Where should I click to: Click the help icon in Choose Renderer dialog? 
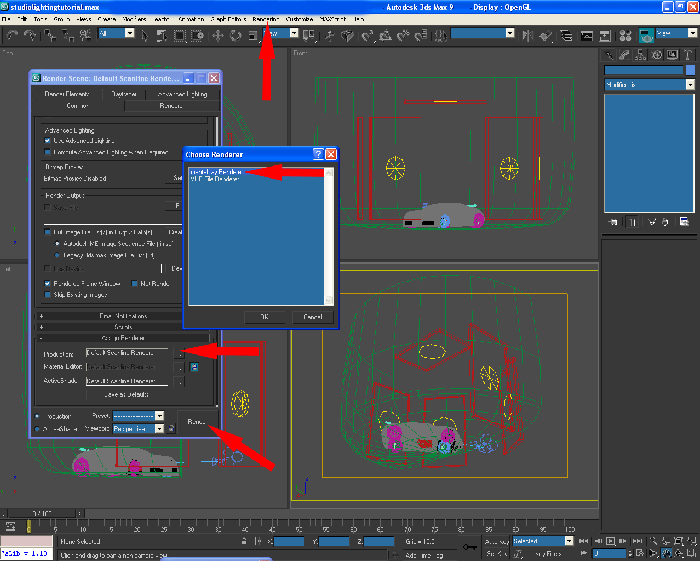317,155
